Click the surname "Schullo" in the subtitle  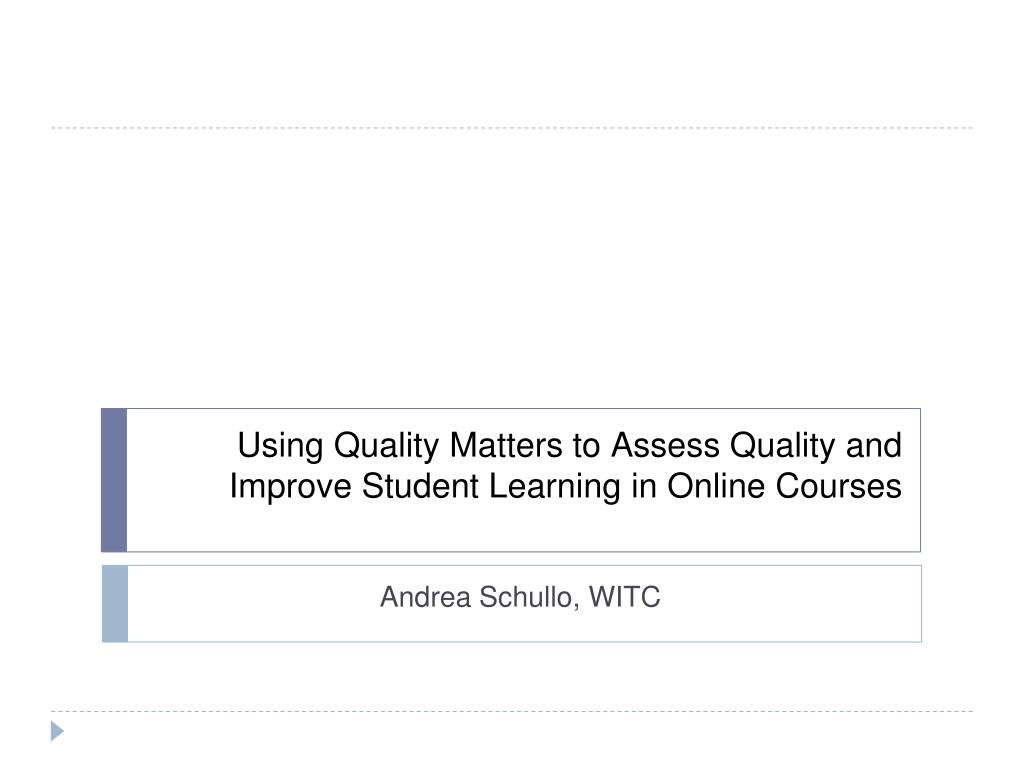tap(529, 598)
